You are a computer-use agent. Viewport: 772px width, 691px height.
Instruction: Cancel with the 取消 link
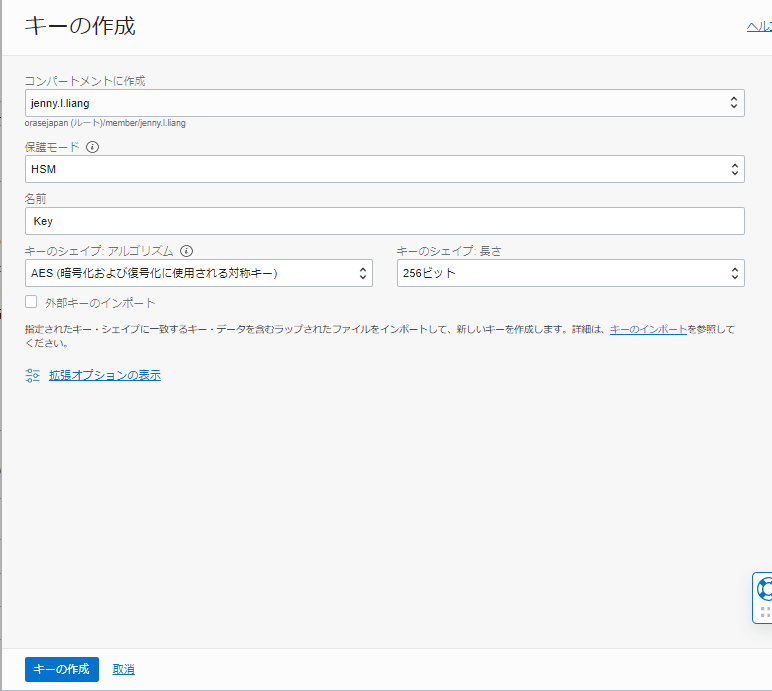[124, 669]
